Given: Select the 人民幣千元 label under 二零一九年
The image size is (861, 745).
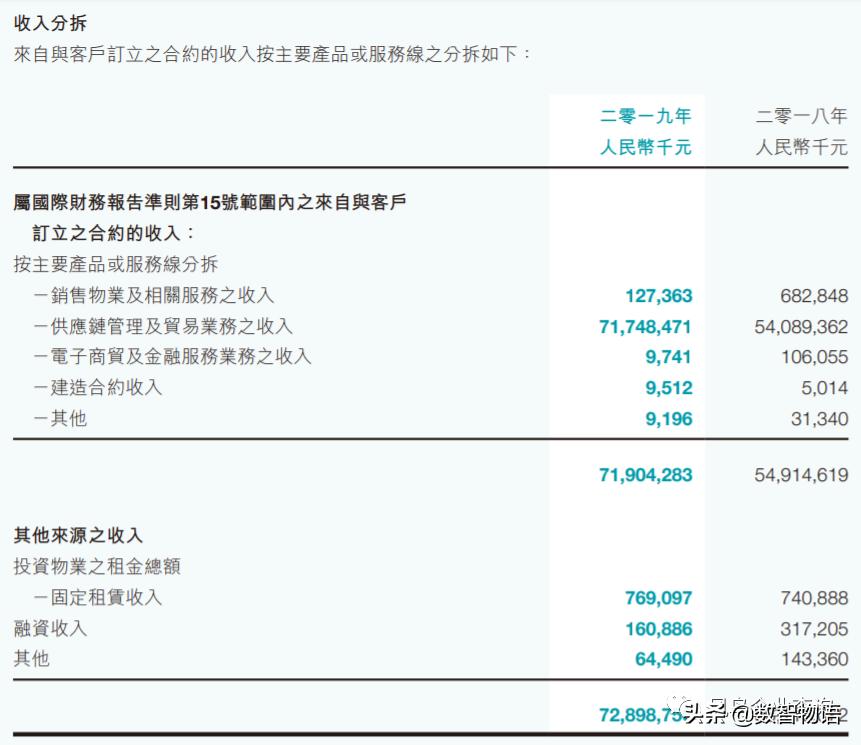Looking at the screenshot, I should pos(645,149).
